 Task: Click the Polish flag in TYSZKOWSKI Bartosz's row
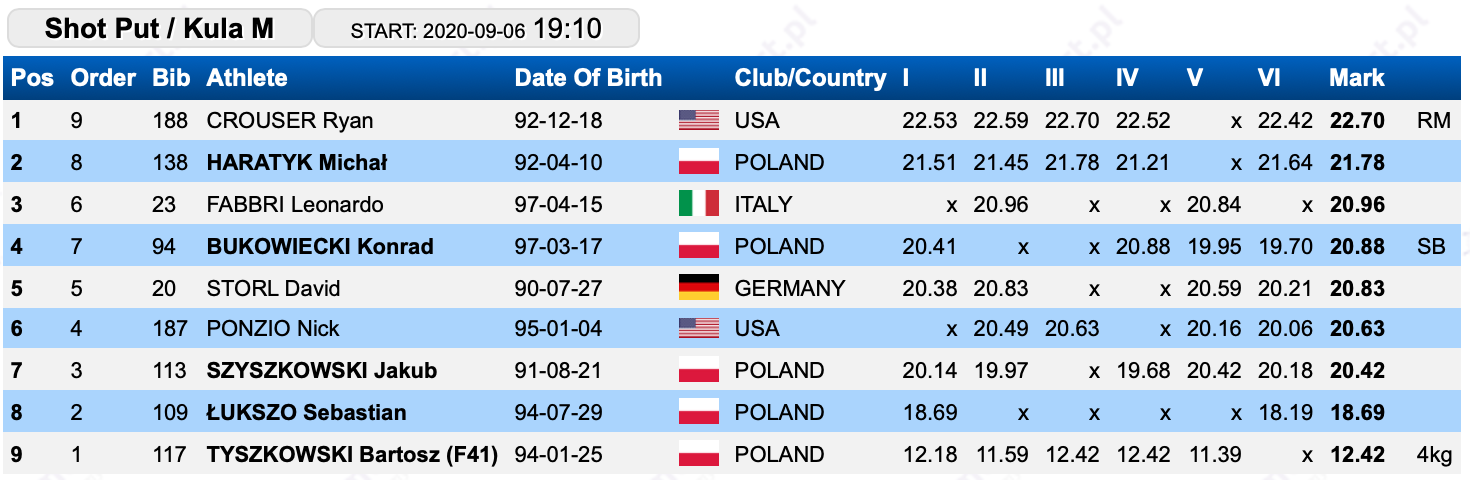(699, 455)
